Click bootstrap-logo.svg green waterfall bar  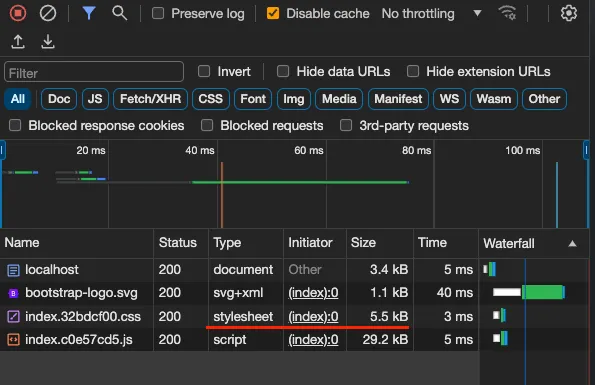[x=543, y=292]
